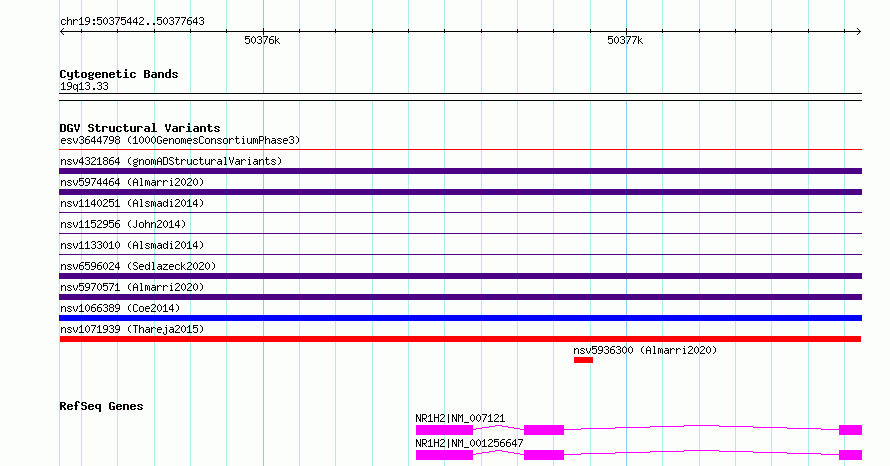Screen dimensions: 890x466
Task: Click the short red nsv5936300 bar
Action: coord(583,360)
